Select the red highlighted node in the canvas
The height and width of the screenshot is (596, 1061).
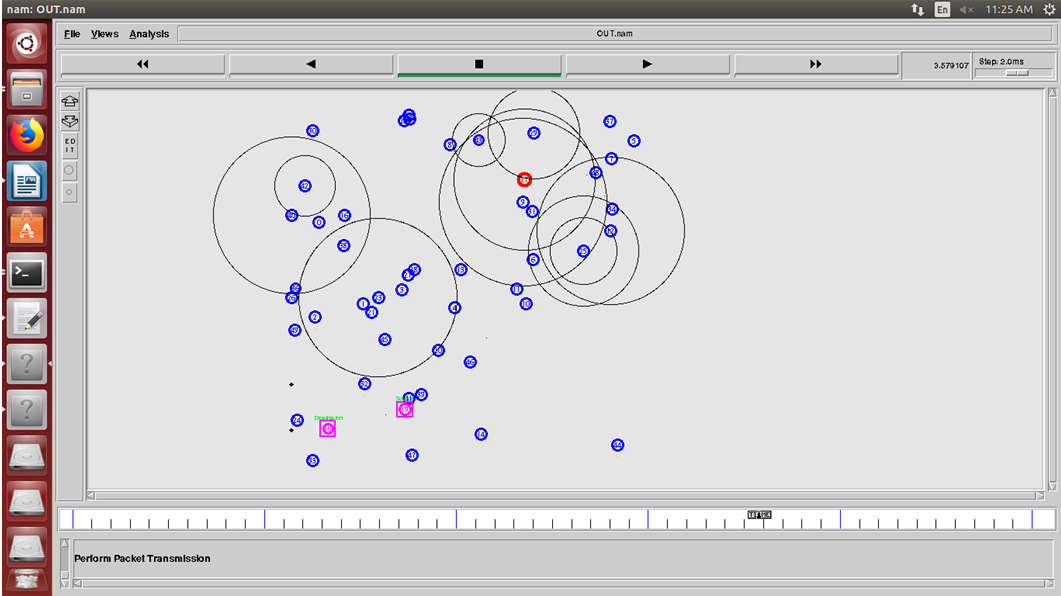point(524,180)
